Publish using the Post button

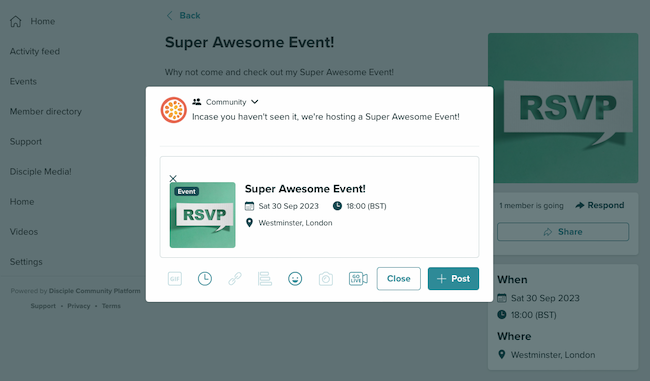tap(453, 279)
